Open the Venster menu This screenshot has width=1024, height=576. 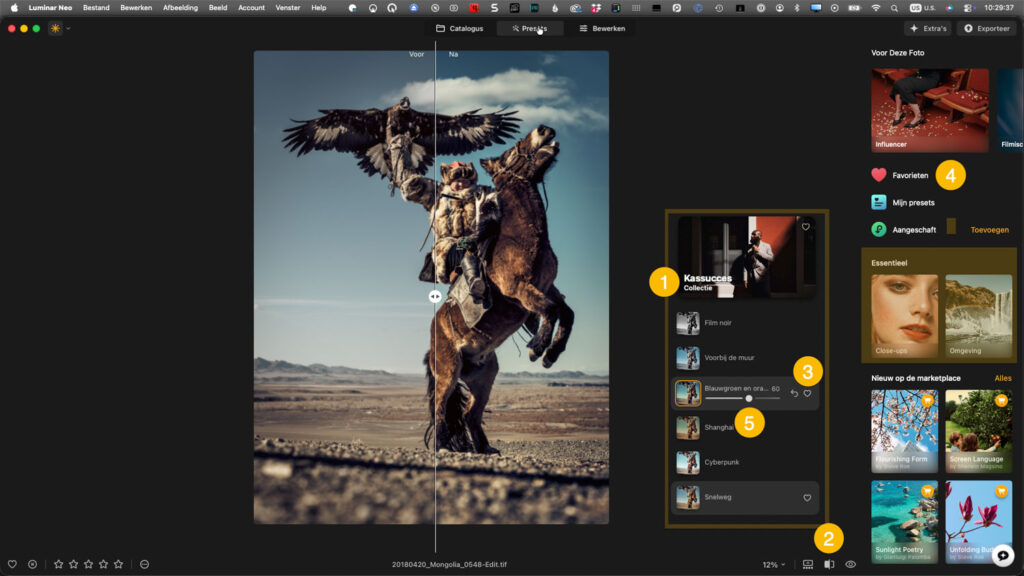(x=287, y=8)
